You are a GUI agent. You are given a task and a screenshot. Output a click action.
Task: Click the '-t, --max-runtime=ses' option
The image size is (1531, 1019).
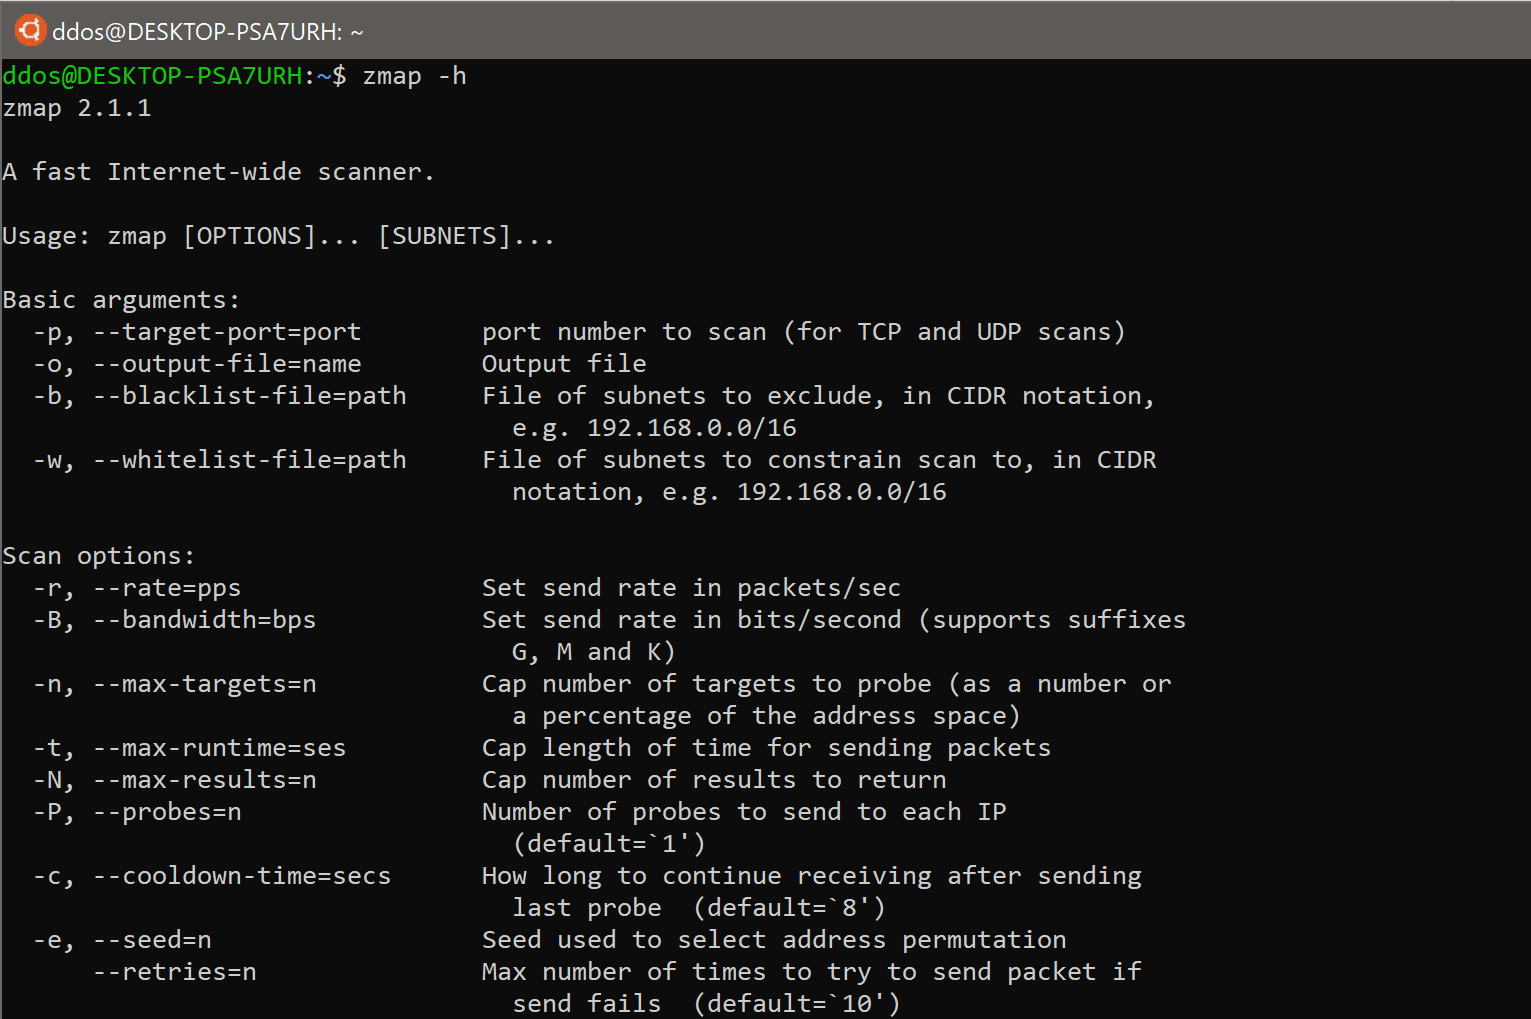[x=189, y=748]
